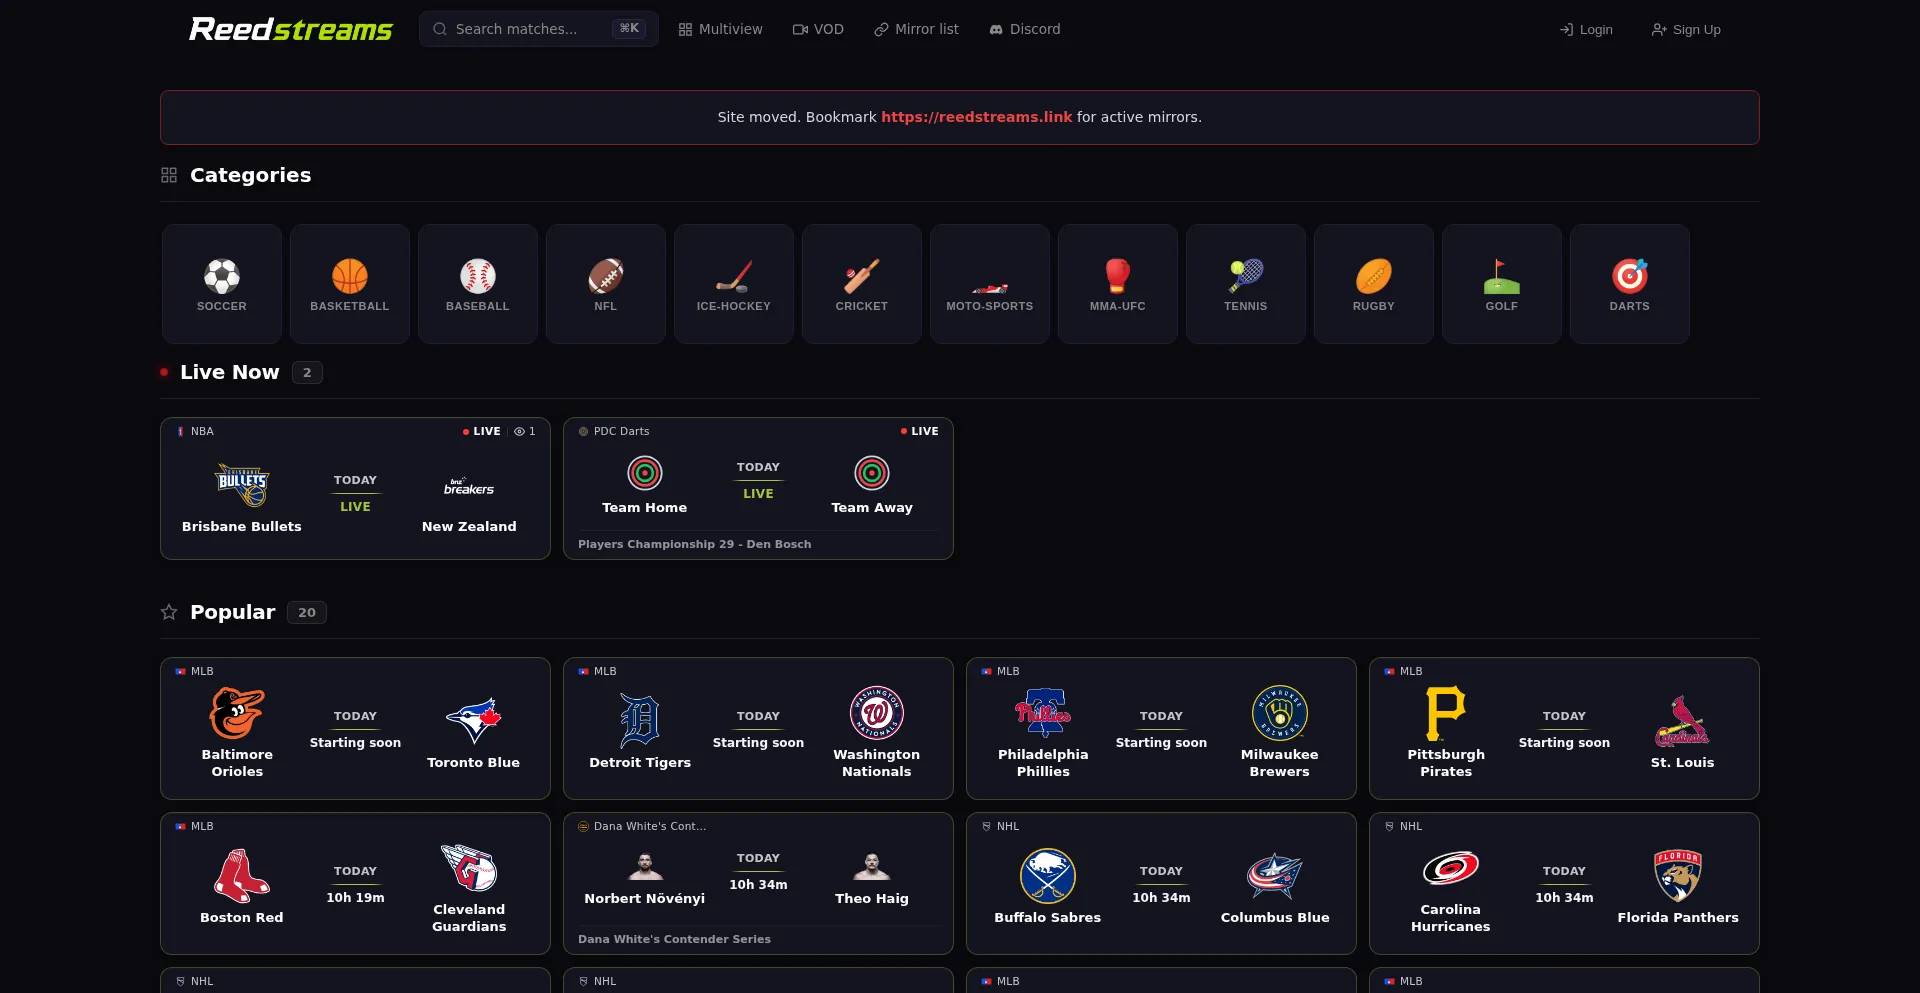Click the Players Championship 29 event text
The image size is (1920, 993).
tap(695, 544)
